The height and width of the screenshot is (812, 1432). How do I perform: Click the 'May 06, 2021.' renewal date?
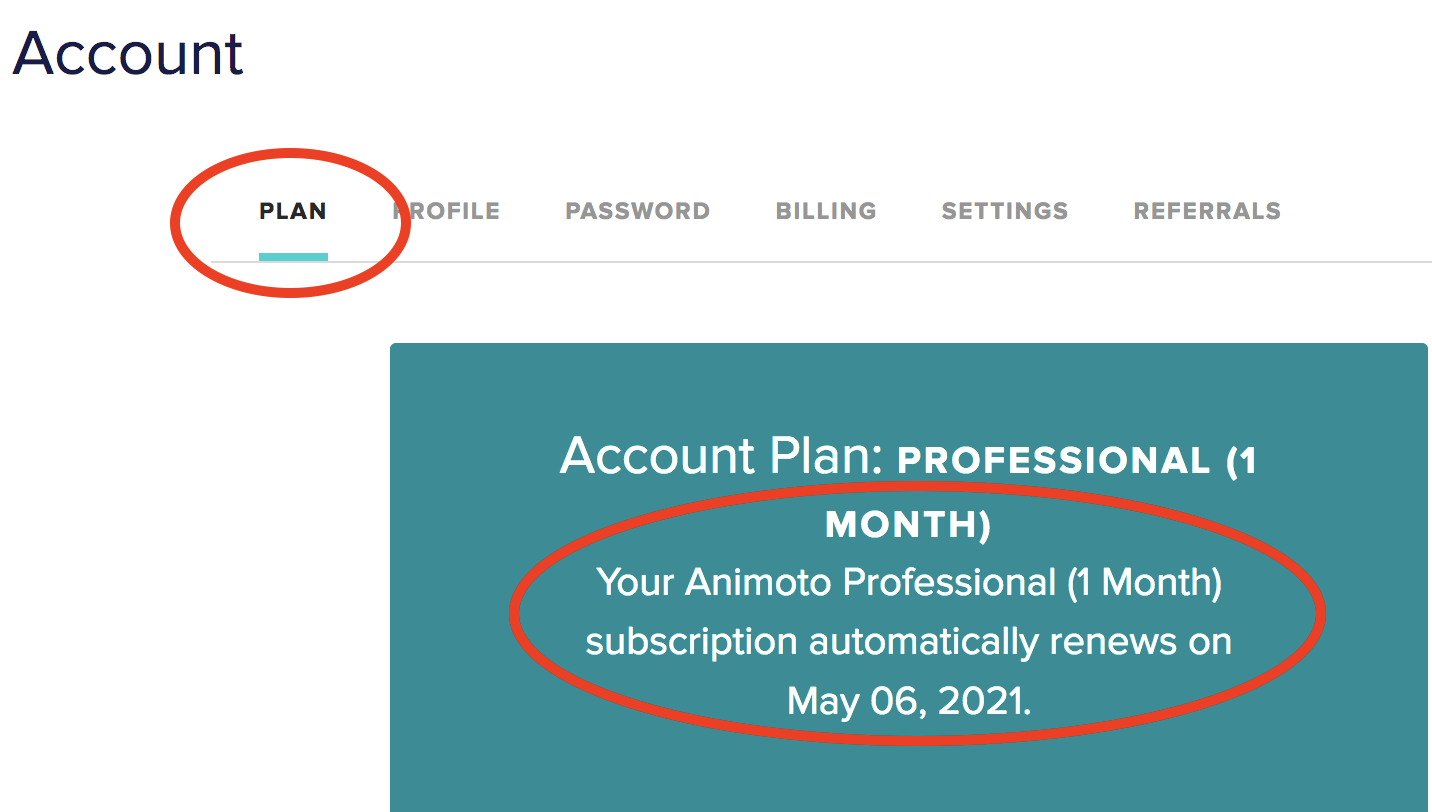(x=909, y=701)
